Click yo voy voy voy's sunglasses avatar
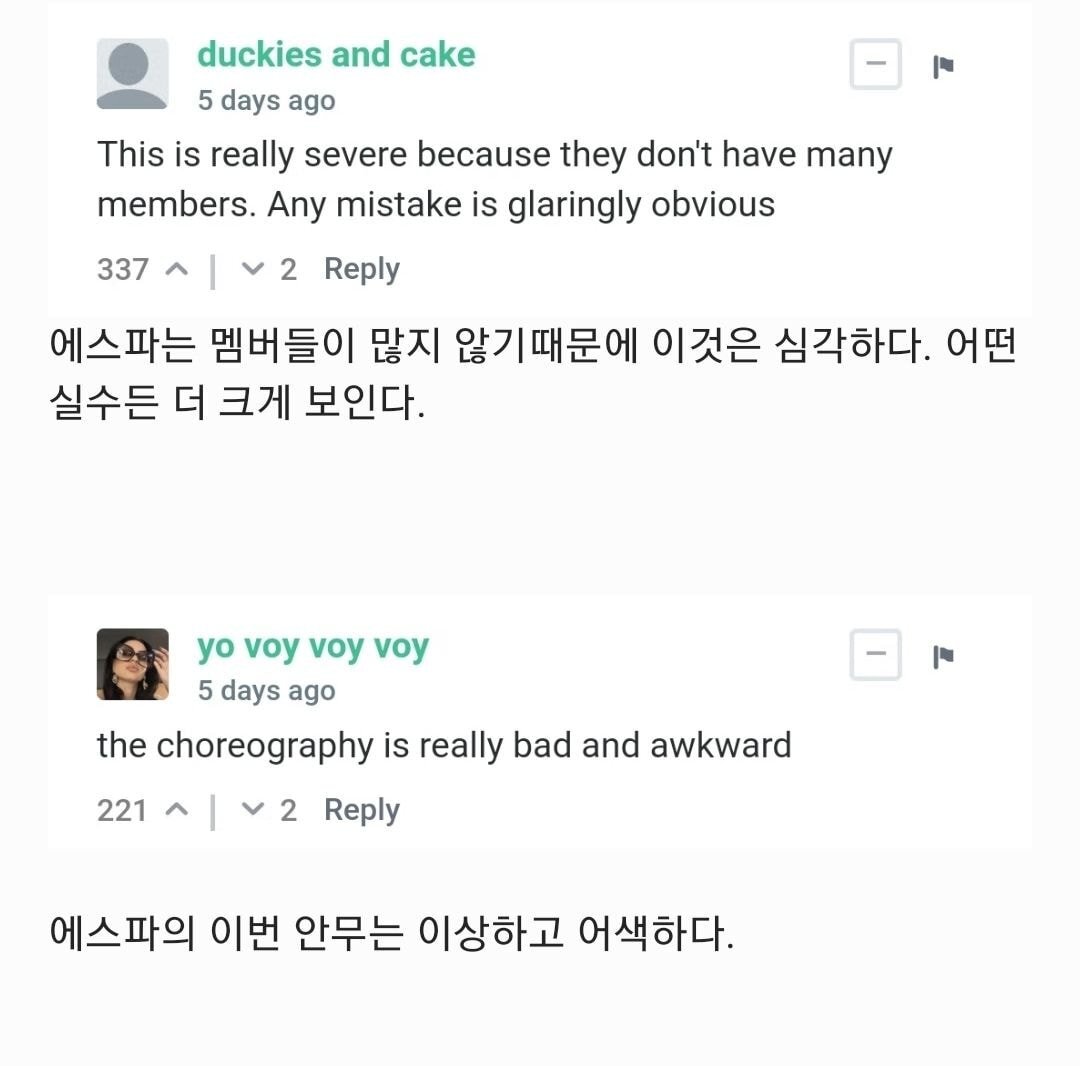The image size is (1080, 1066). click(x=132, y=664)
